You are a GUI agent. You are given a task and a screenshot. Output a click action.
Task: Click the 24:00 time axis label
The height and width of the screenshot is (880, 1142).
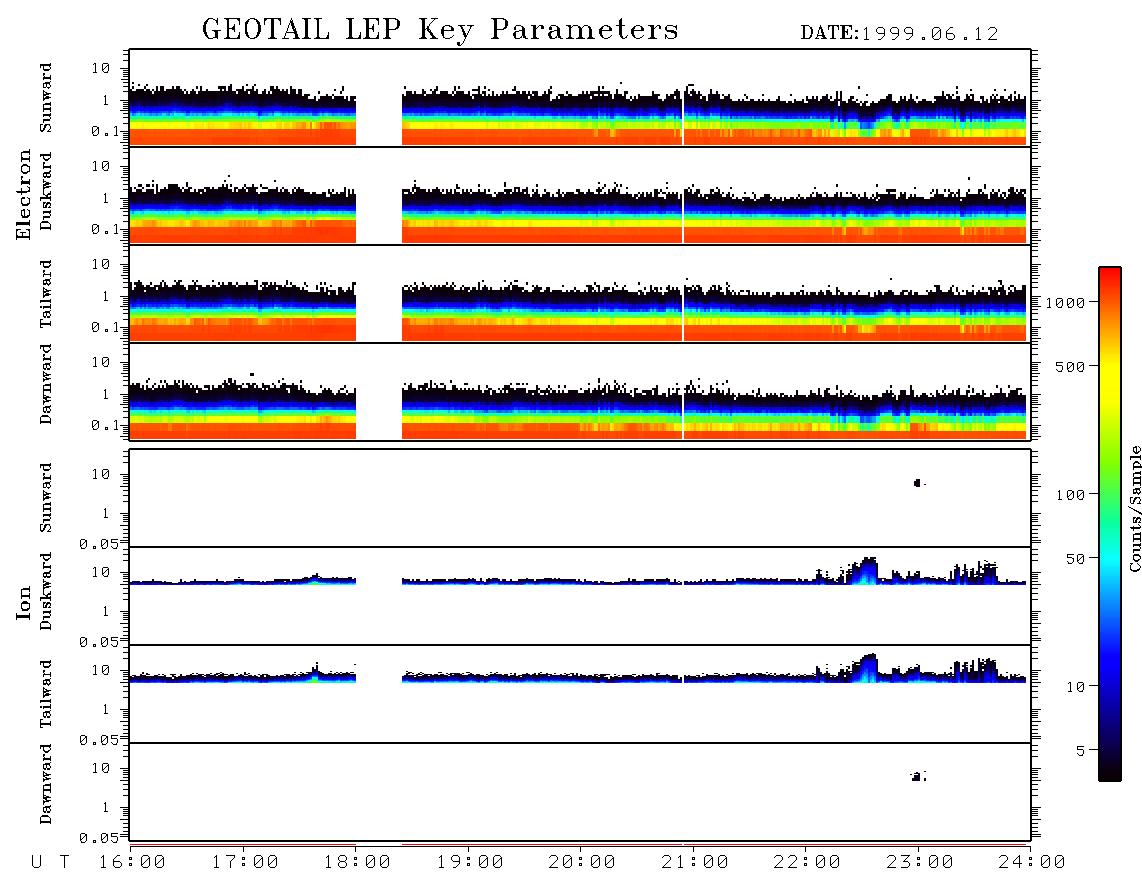(1032, 862)
